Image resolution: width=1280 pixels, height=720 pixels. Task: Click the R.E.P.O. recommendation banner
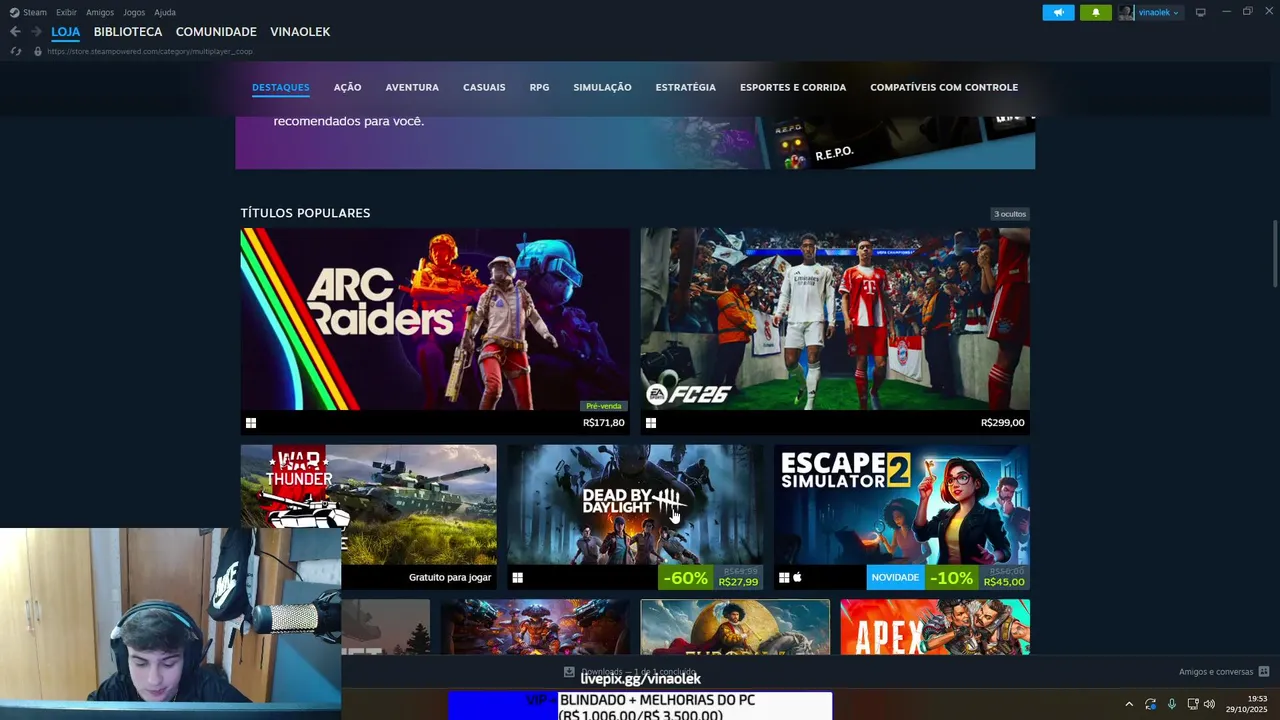tap(635, 142)
